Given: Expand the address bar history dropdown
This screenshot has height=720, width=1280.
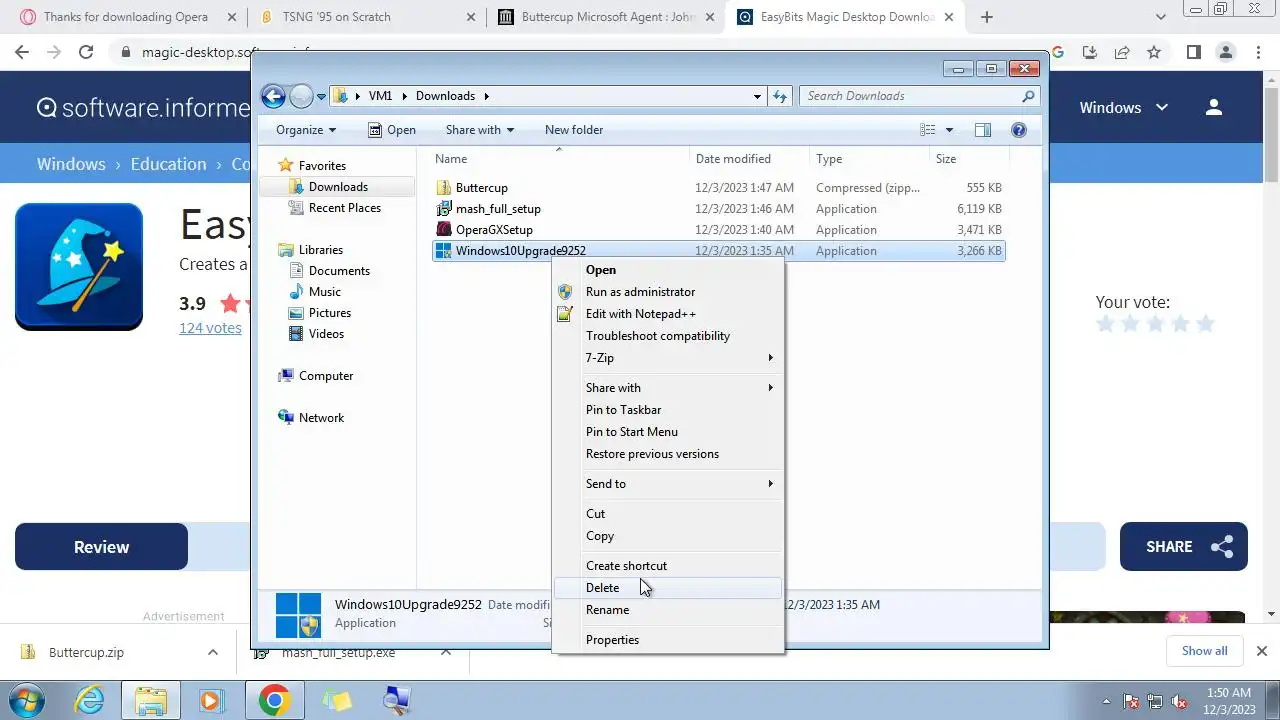Looking at the screenshot, I should (x=758, y=96).
